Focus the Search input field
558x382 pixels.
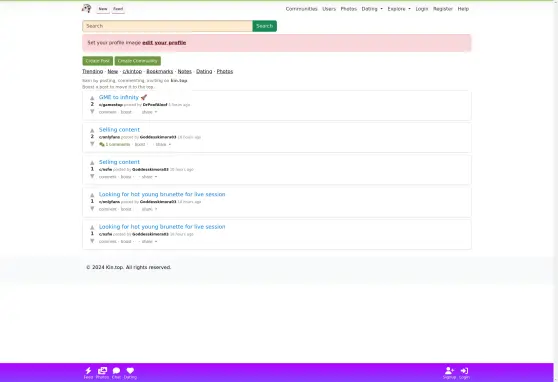168,26
